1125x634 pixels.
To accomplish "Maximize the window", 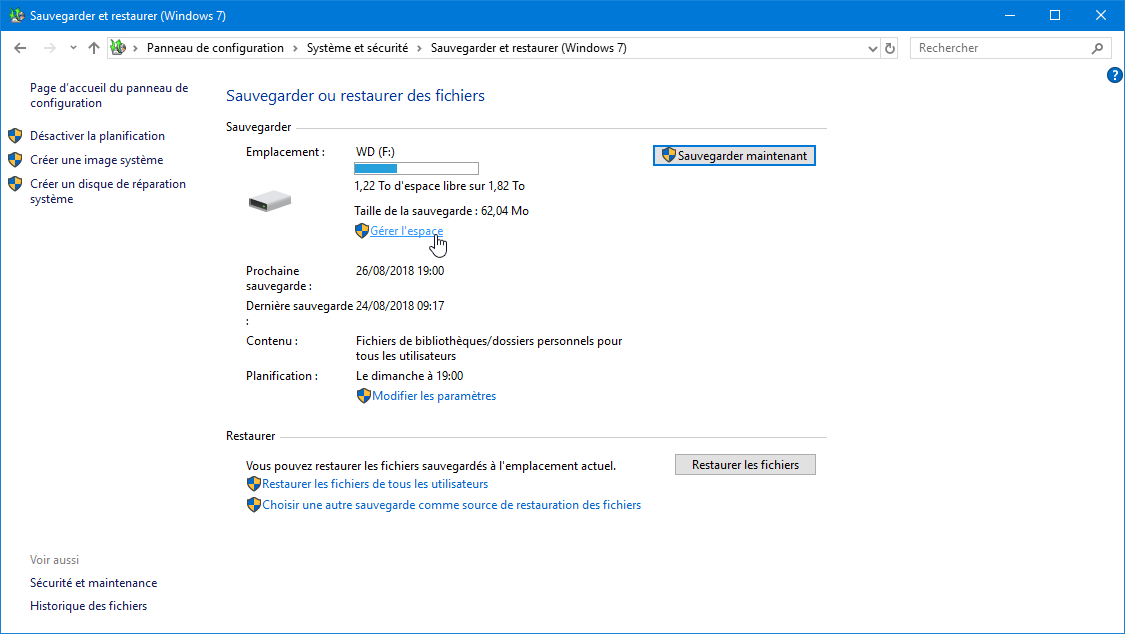I will pos(1055,15).
